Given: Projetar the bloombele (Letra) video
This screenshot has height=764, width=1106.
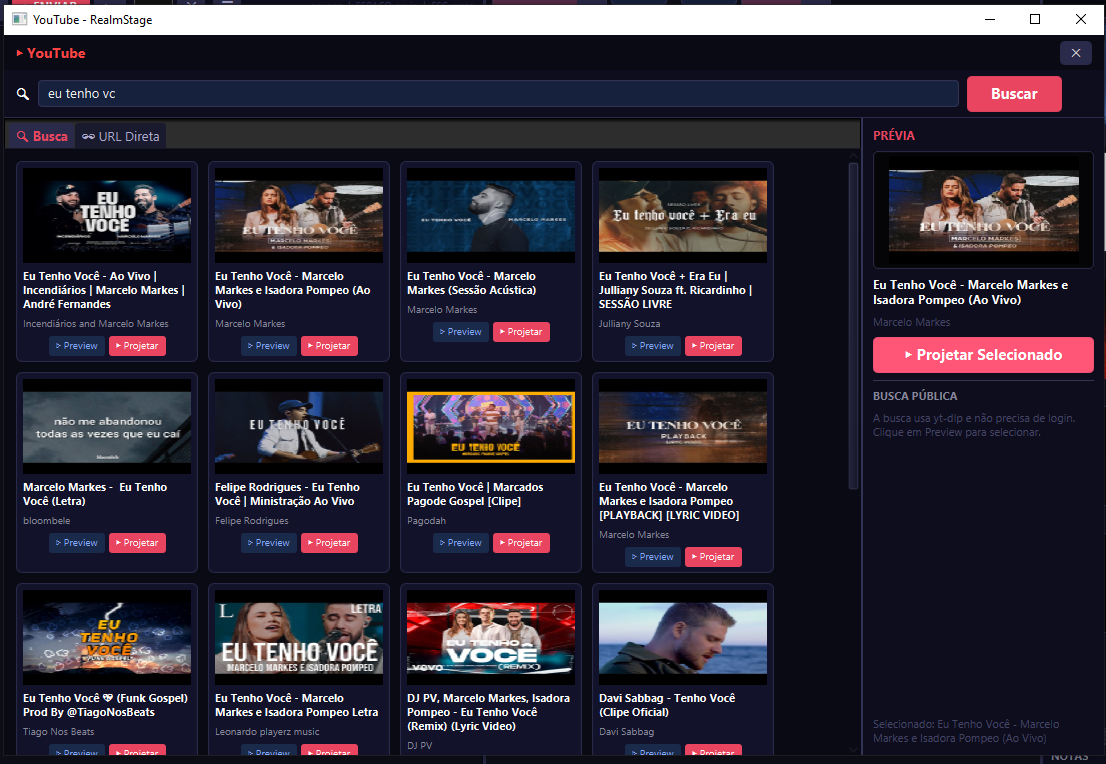Looking at the screenshot, I should click(137, 542).
